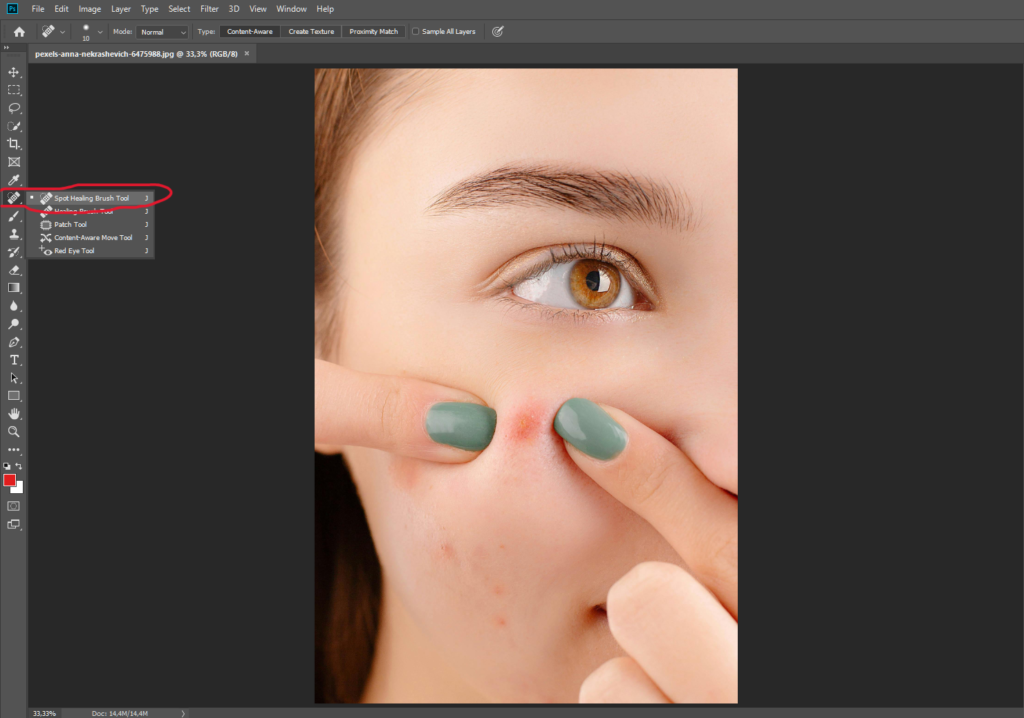This screenshot has height=718, width=1024.
Task: Expand the tool preset picker arrow
Action: (64, 31)
